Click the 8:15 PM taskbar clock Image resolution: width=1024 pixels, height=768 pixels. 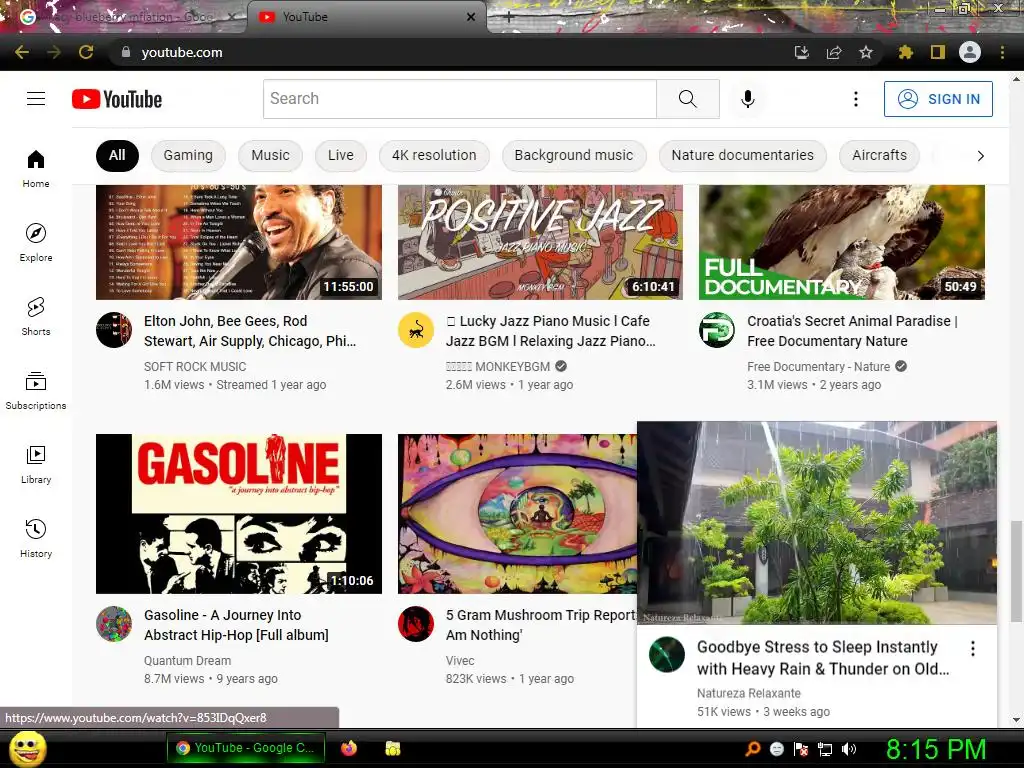point(936,749)
